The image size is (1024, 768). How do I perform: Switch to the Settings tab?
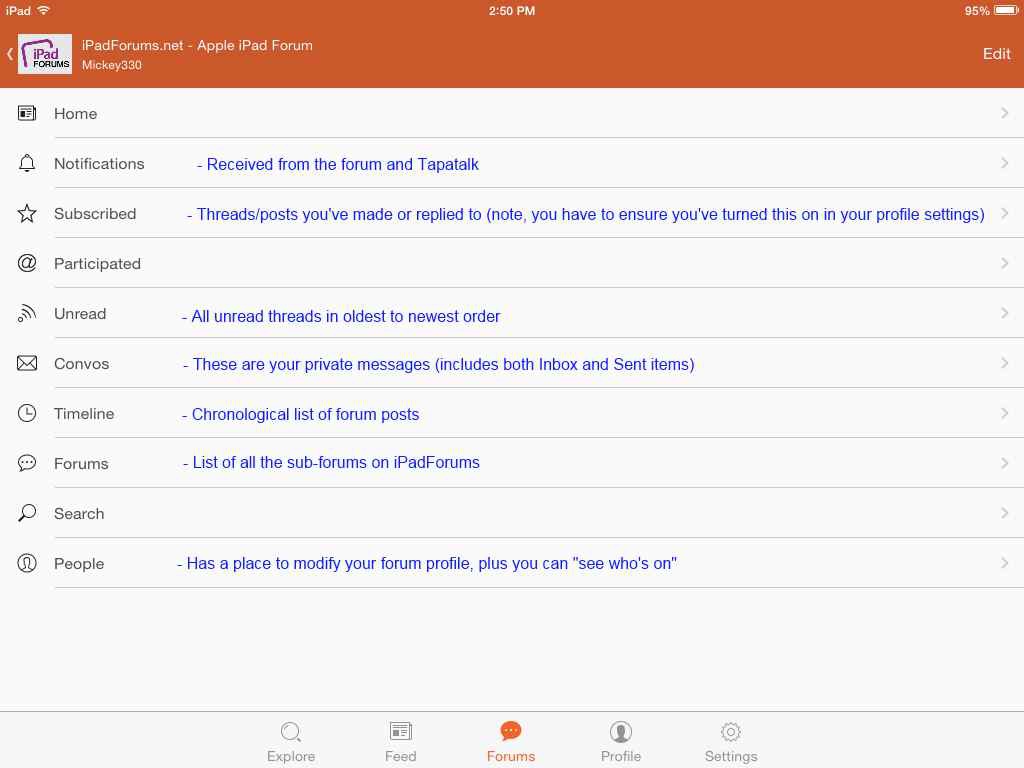coord(731,742)
